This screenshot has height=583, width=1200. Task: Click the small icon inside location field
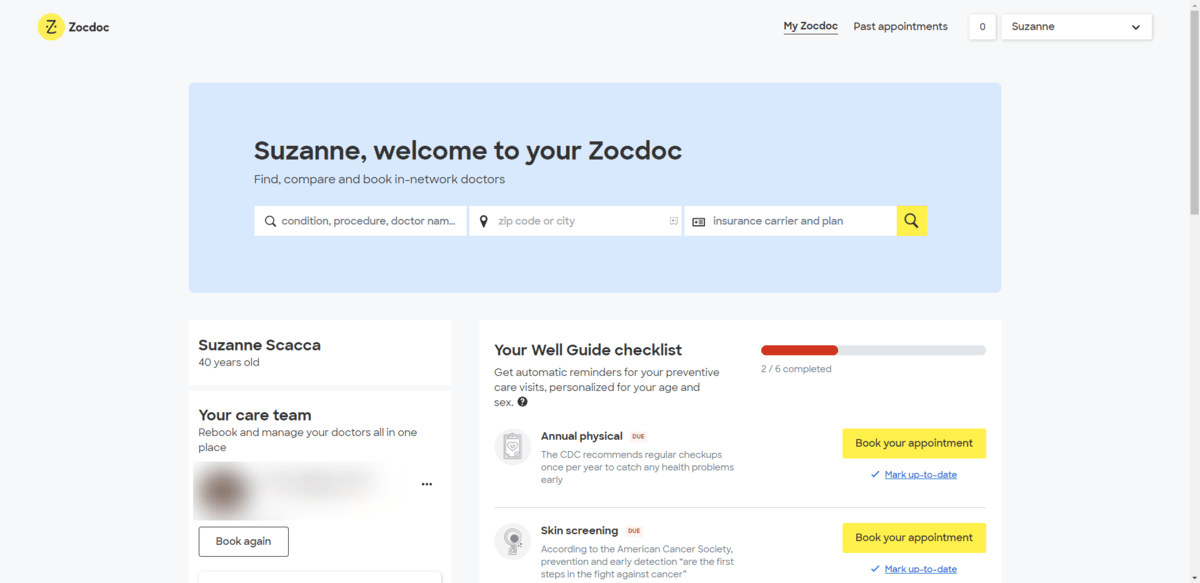tap(673, 221)
